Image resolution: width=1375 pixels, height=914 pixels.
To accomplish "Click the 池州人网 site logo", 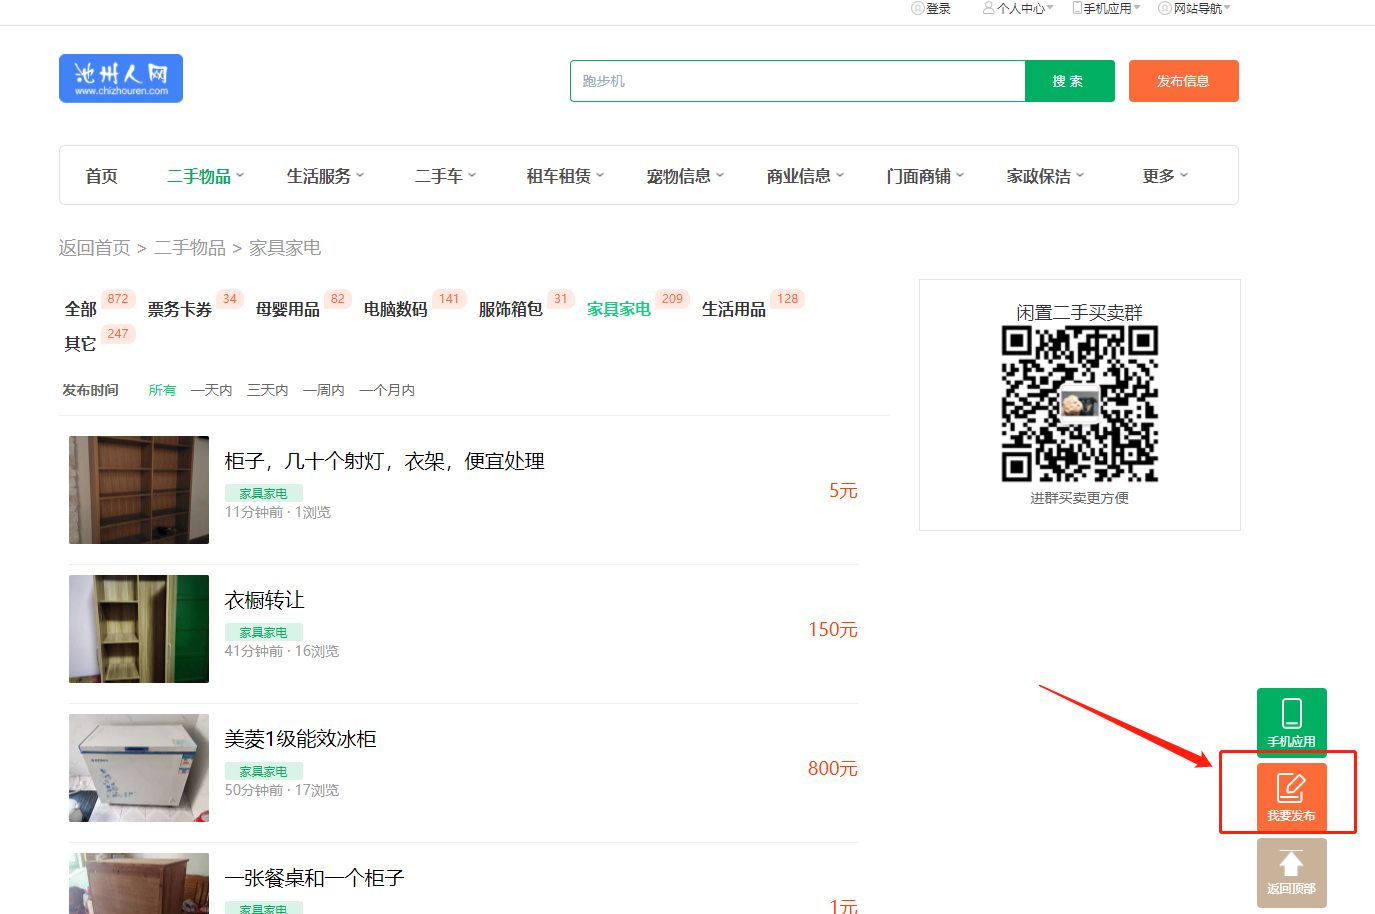I will [x=121, y=78].
